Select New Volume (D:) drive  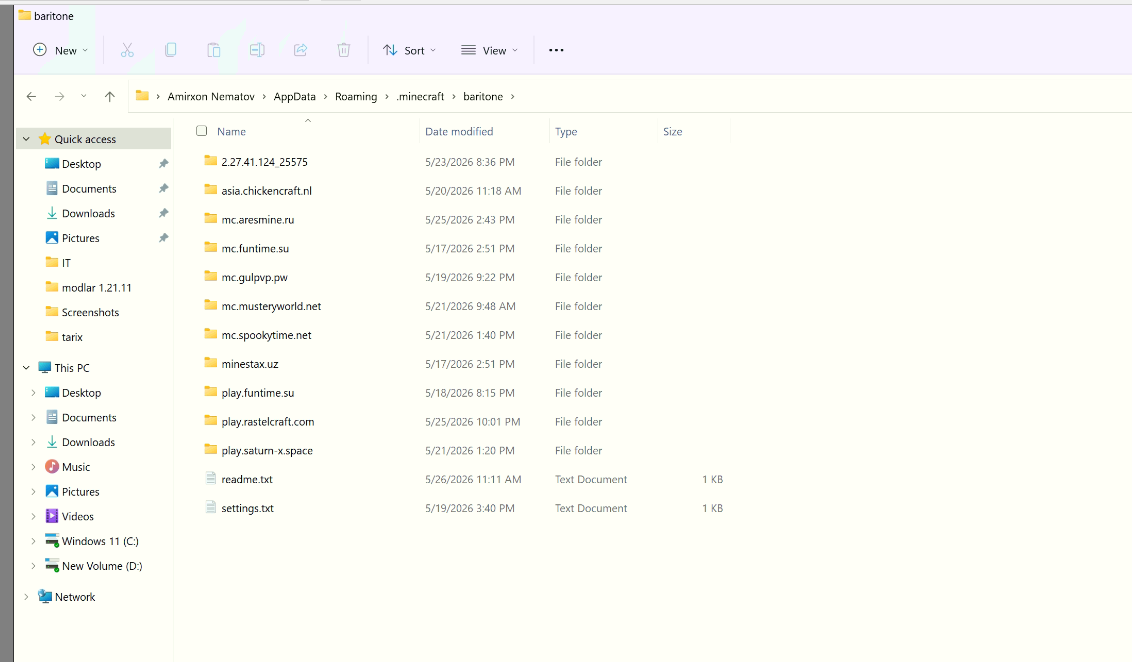click(102, 566)
